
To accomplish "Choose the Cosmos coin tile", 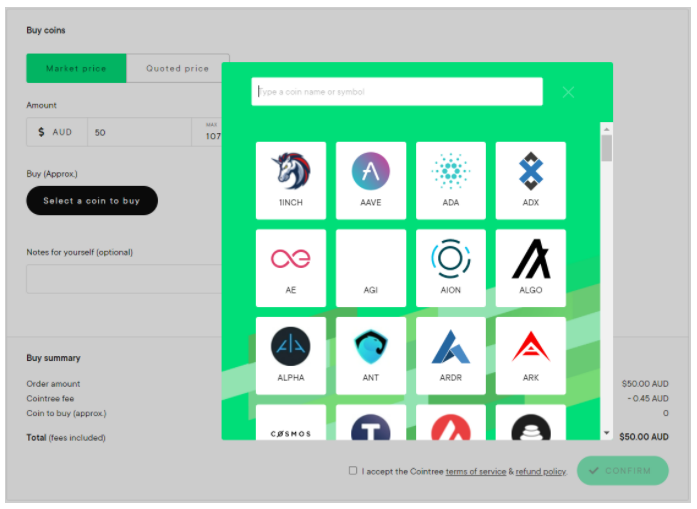I will pyautogui.click(x=291, y=422).
